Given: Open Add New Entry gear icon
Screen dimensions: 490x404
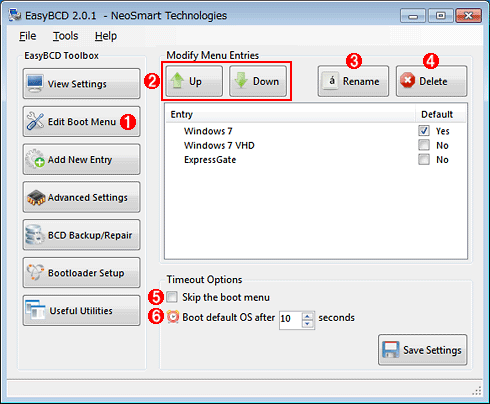Looking at the screenshot, I should pos(35,159).
